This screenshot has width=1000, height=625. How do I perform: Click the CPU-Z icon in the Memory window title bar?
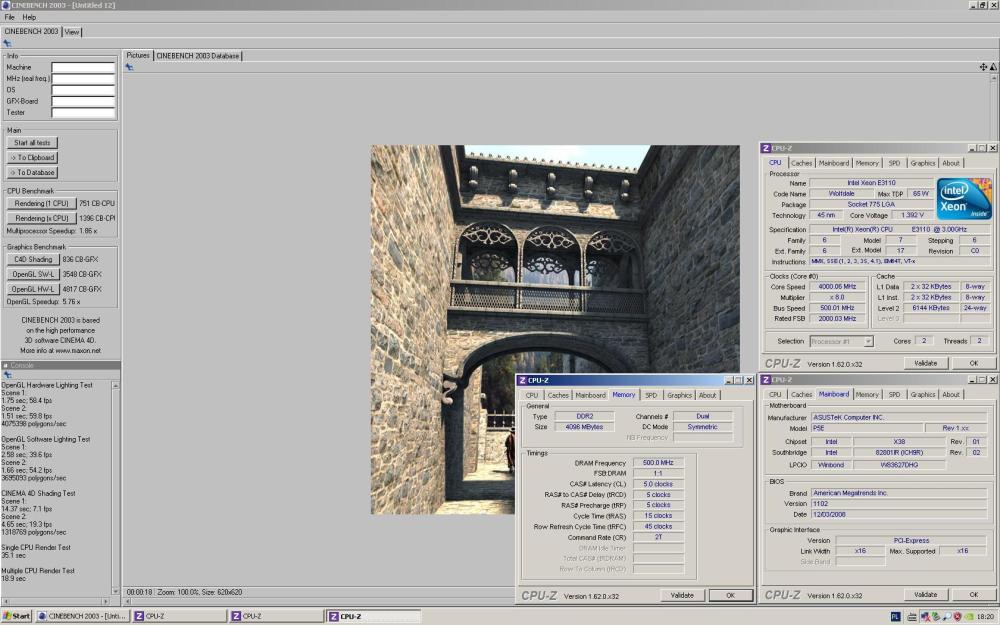coord(521,380)
